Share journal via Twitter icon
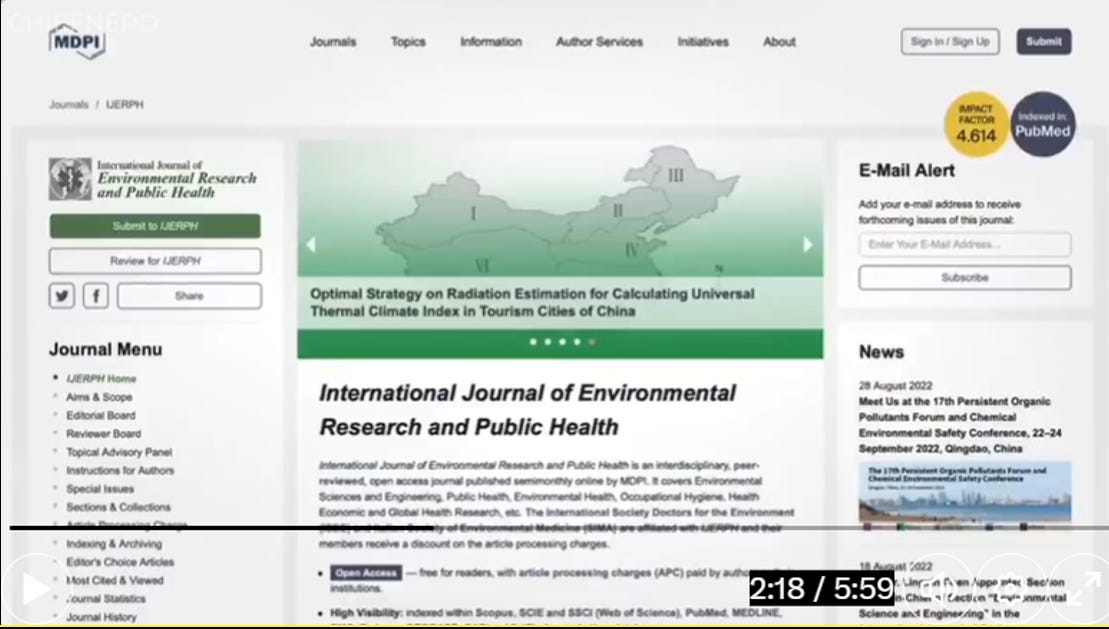Viewport: 1109px width, 629px height. click(x=62, y=296)
